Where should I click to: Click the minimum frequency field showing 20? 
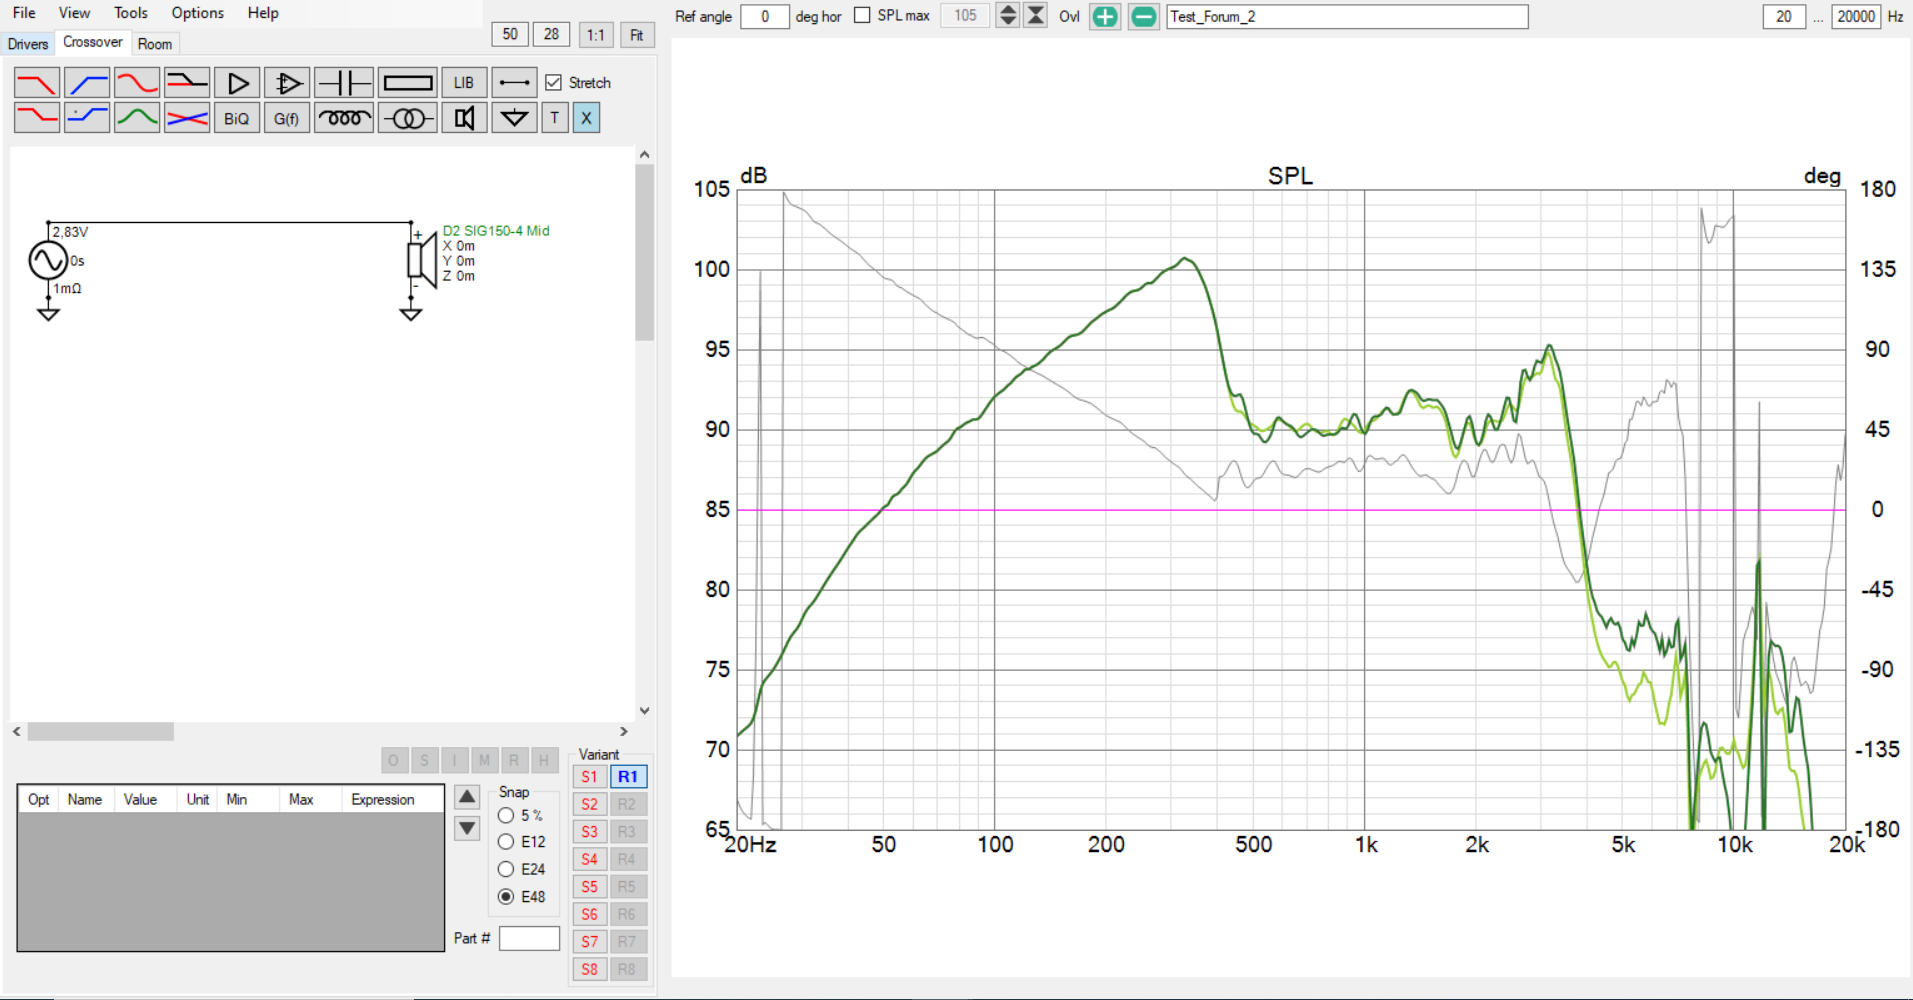click(1784, 16)
